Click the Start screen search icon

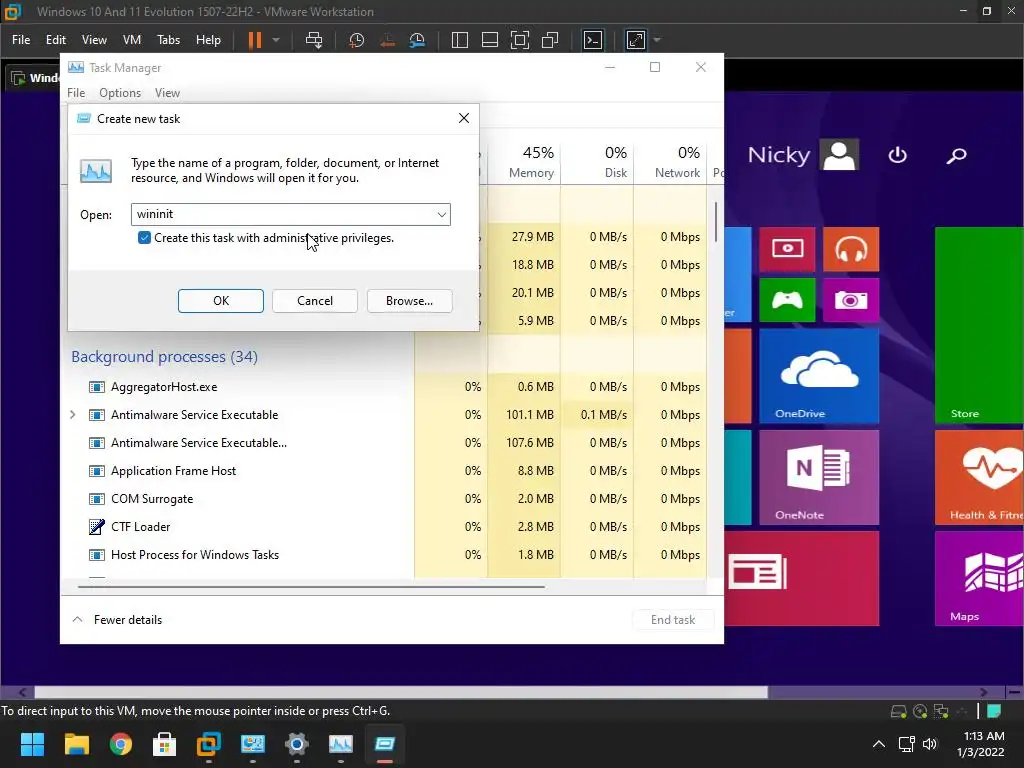957,155
